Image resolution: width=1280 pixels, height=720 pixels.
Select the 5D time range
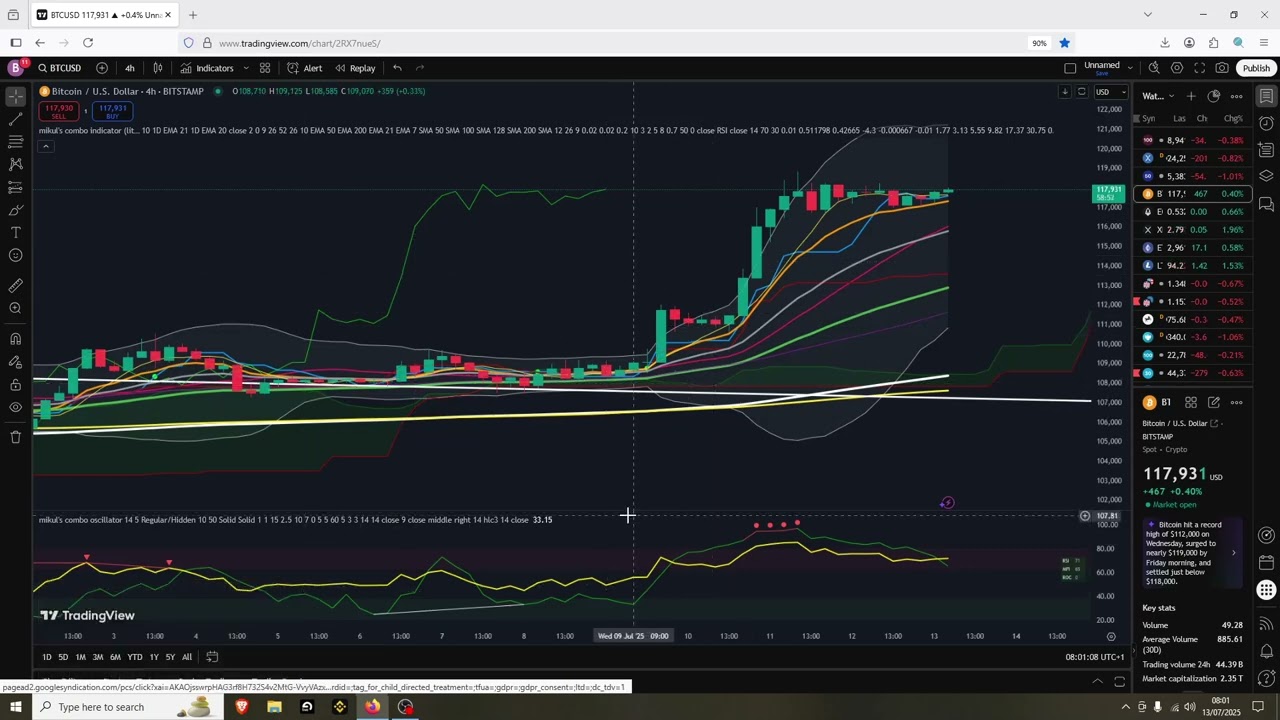point(63,657)
